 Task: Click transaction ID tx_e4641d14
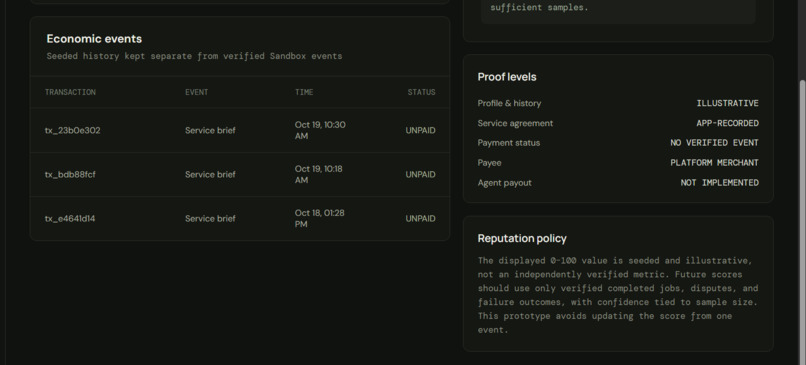70,219
